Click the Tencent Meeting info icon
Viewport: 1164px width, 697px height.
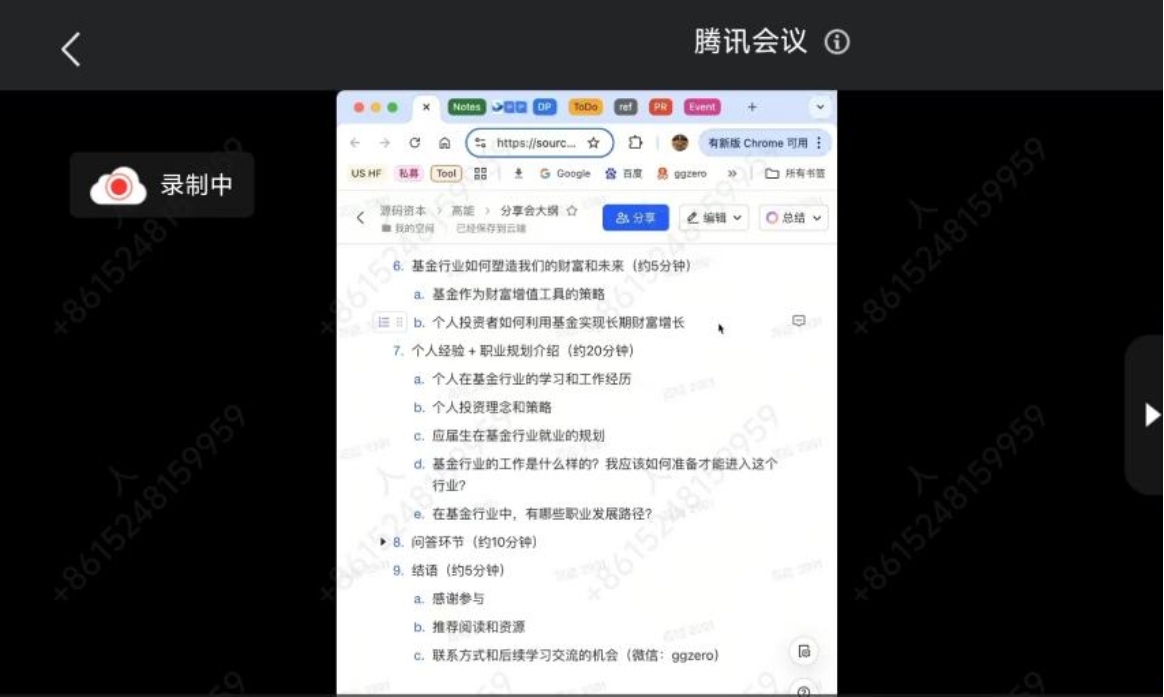click(x=837, y=42)
